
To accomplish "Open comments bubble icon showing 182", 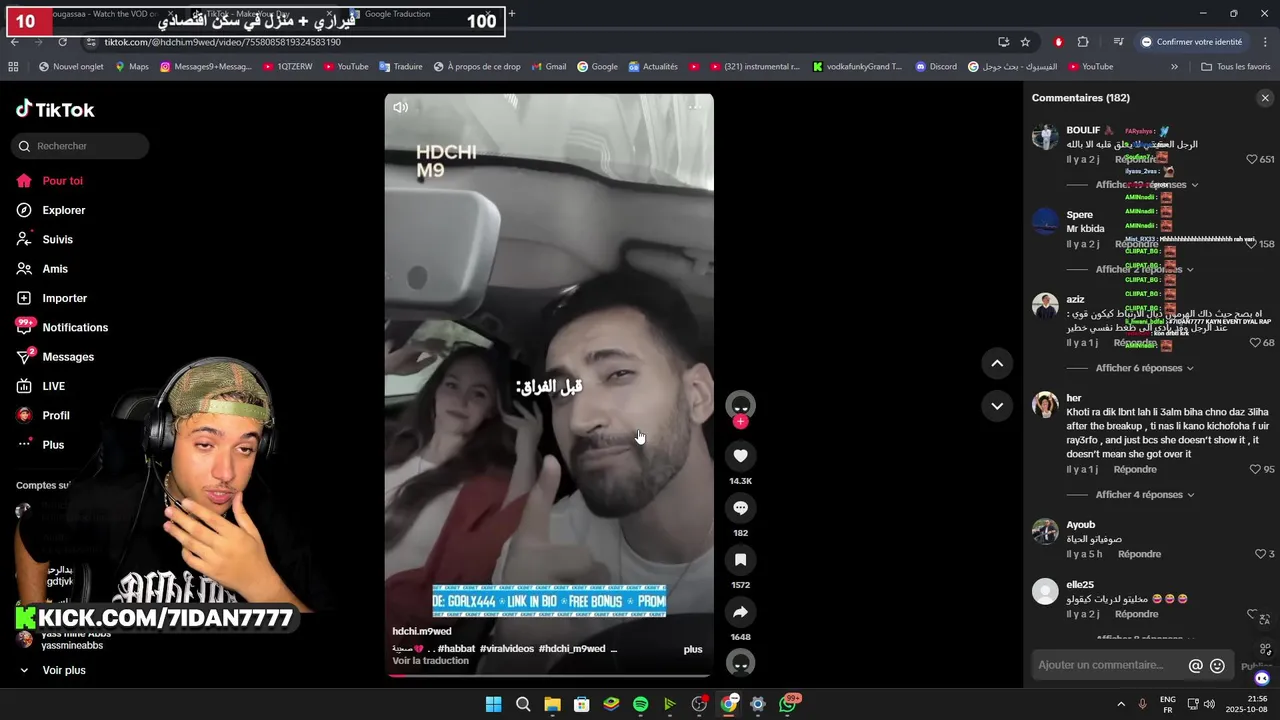I will pyautogui.click(x=740, y=508).
